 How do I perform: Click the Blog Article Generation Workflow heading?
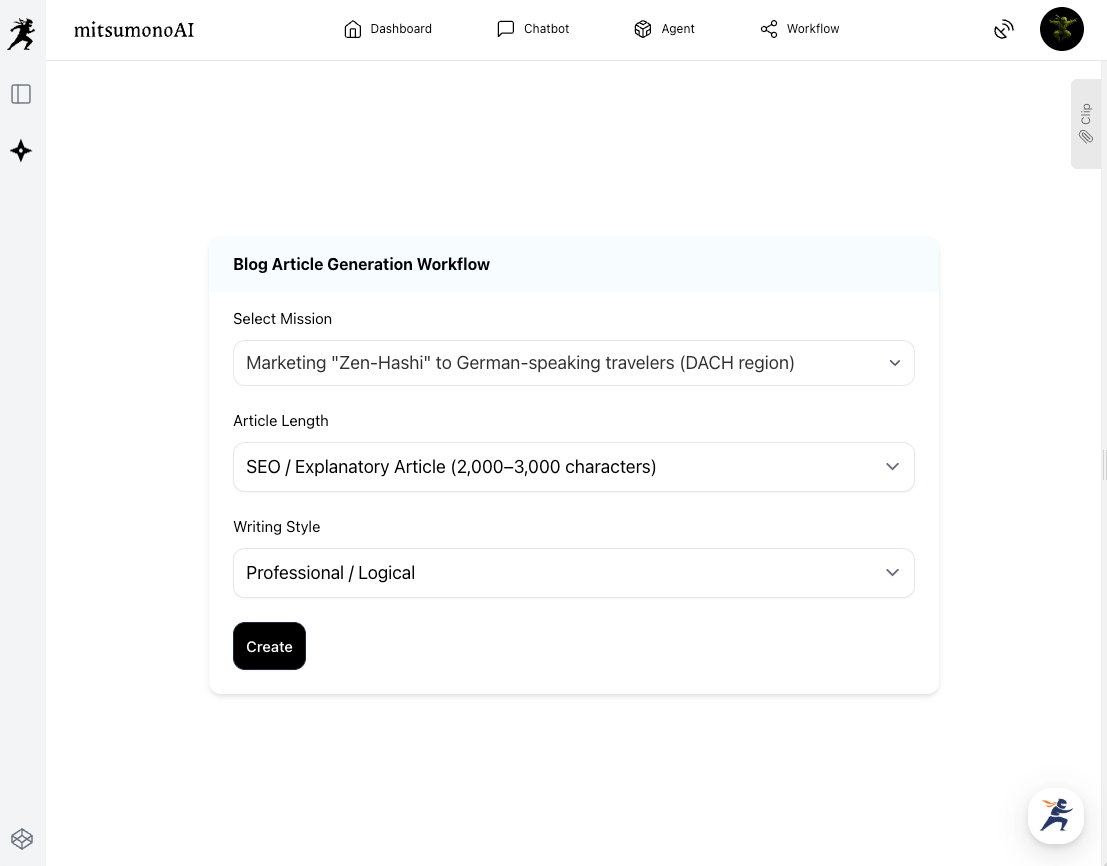tap(361, 264)
